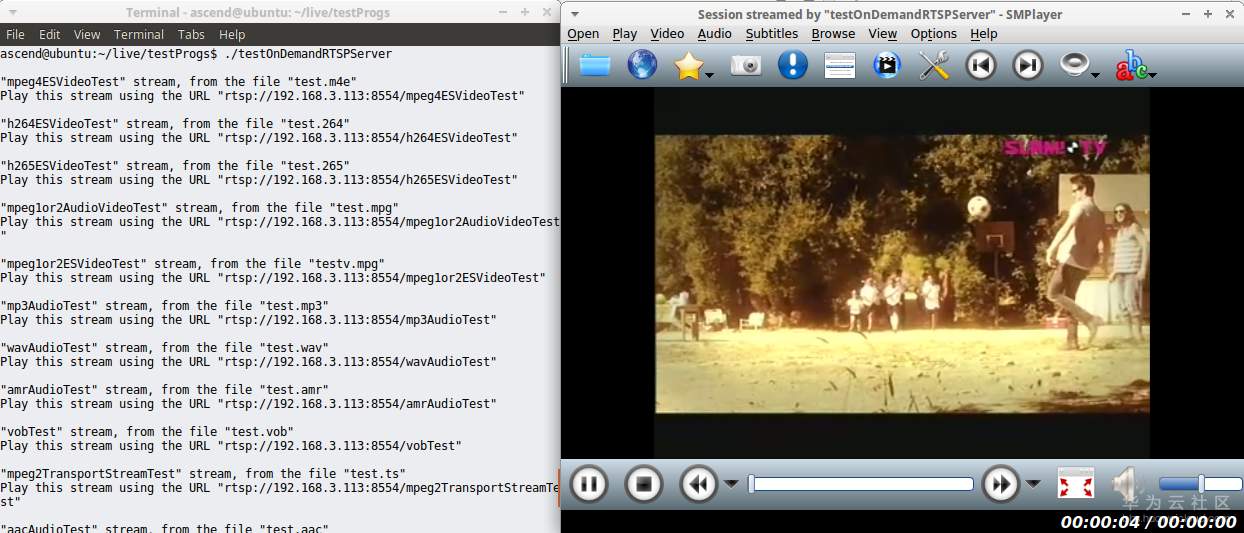1244x533 pixels.
Task: Show file information with blue exclamation icon
Action: coord(793,65)
